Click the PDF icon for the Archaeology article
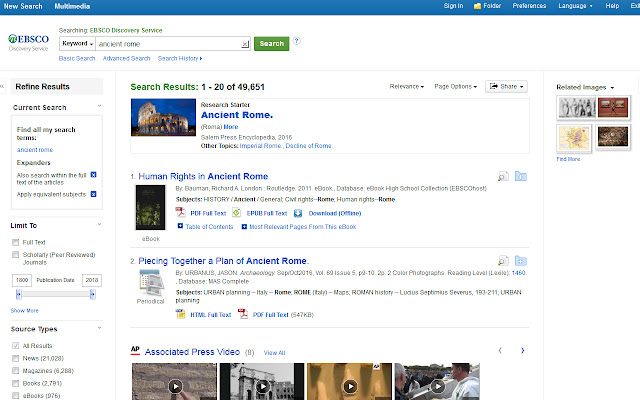 243,314
